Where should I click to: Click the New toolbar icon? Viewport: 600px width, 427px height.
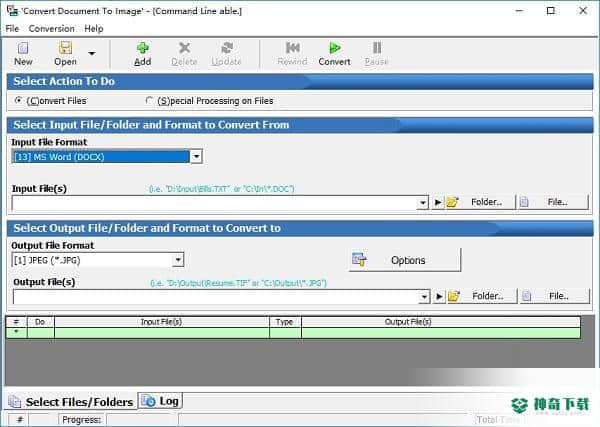point(23,54)
